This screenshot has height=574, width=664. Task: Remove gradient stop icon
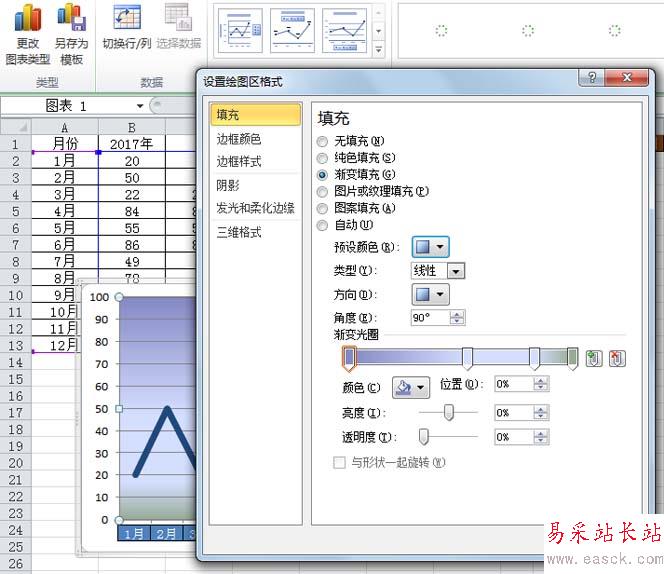click(617, 358)
